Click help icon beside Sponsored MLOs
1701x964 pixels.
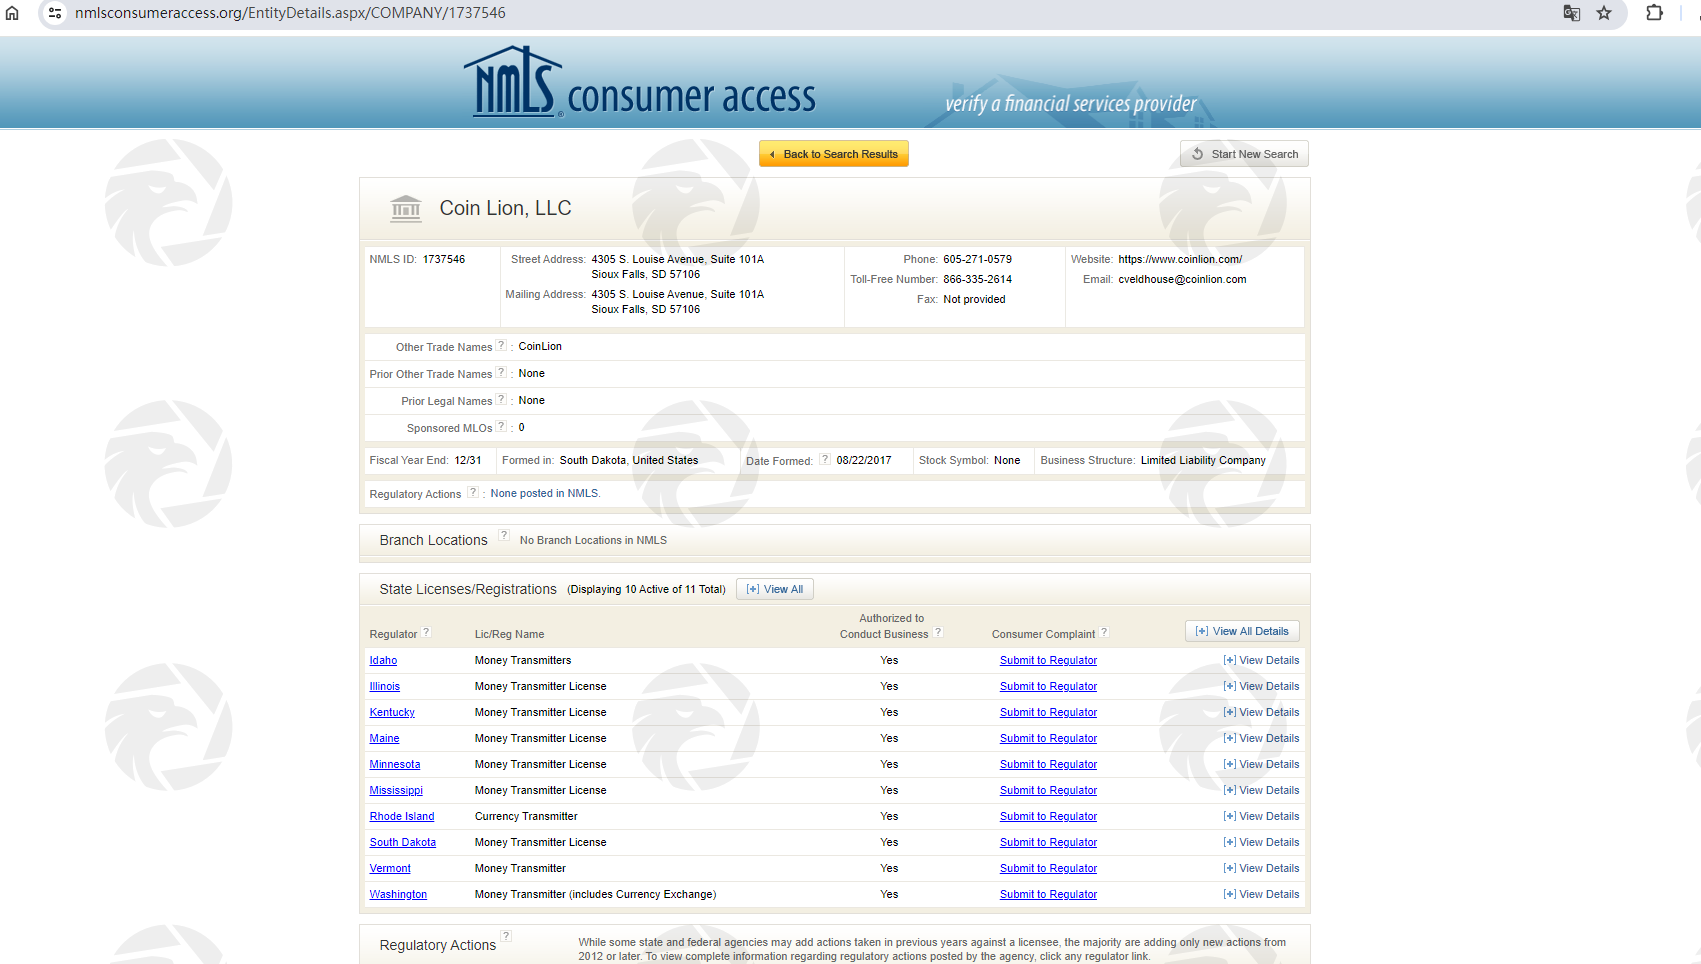coord(501,426)
